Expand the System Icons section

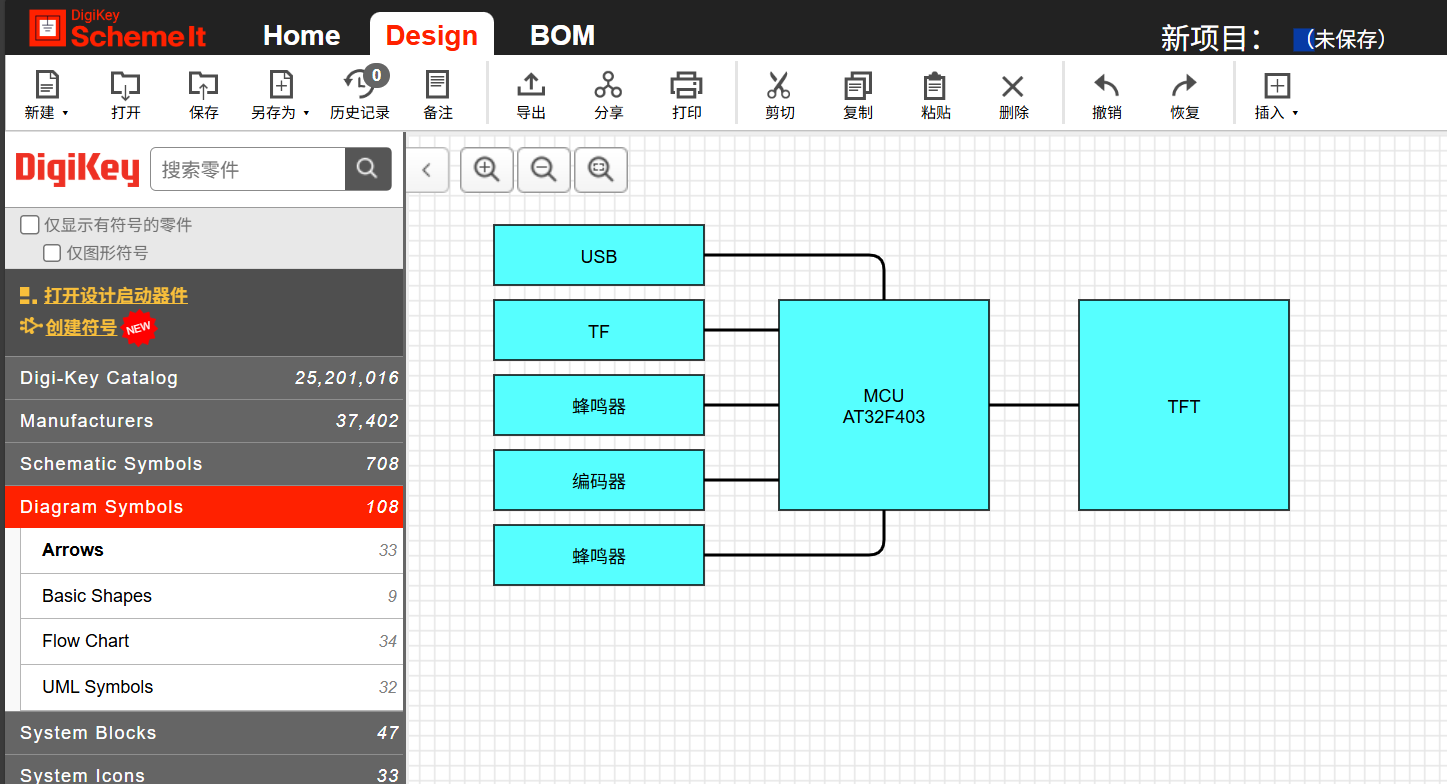204,770
